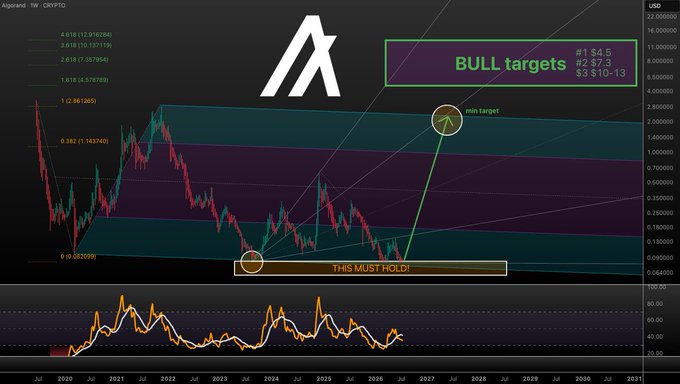Click the 'Algorand · 1W · CRYPTO' chart title
This screenshot has height=384, width=680.
[x=33, y=6]
